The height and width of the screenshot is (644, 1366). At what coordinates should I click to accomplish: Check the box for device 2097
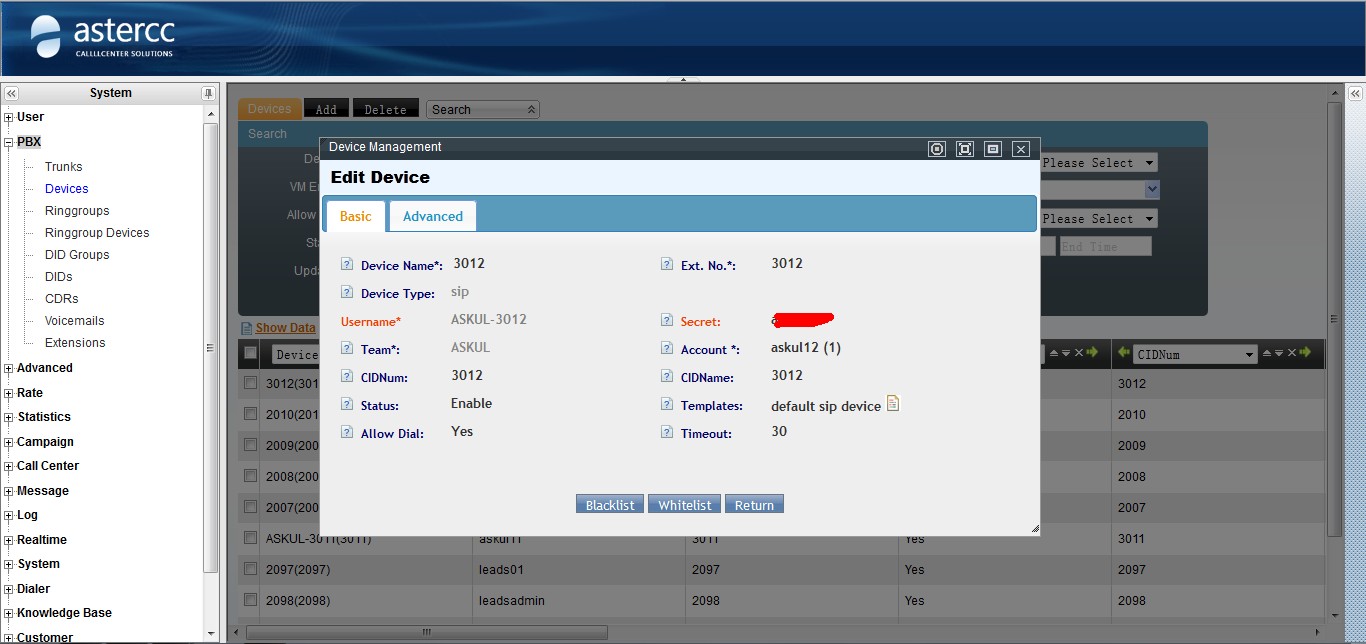(250, 569)
